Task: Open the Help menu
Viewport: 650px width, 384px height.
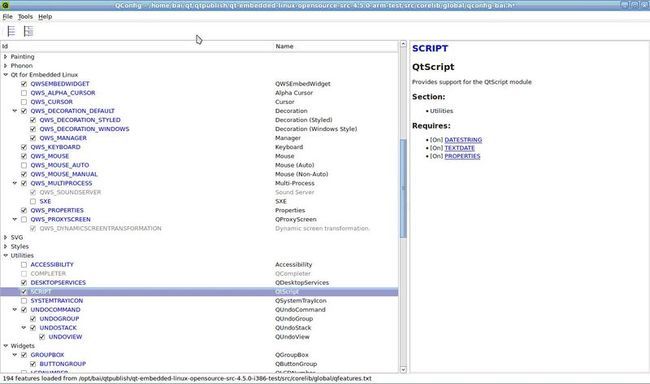Action: [45, 17]
